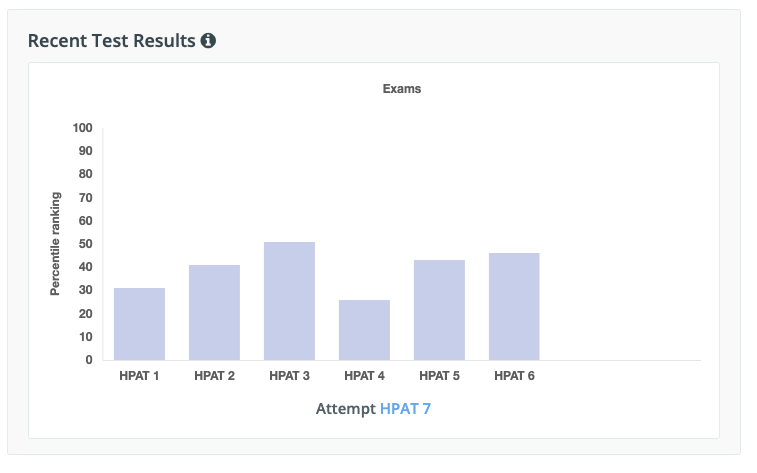The height and width of the screenshot is (473, 757).
Task: Click the Exams chart title
Action: tap(402, 89)
